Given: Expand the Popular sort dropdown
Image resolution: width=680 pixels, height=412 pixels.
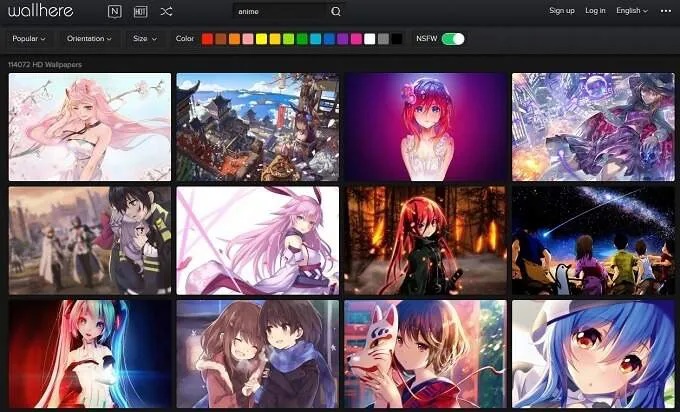Looking at the screenshot, I should coord(29,39).
